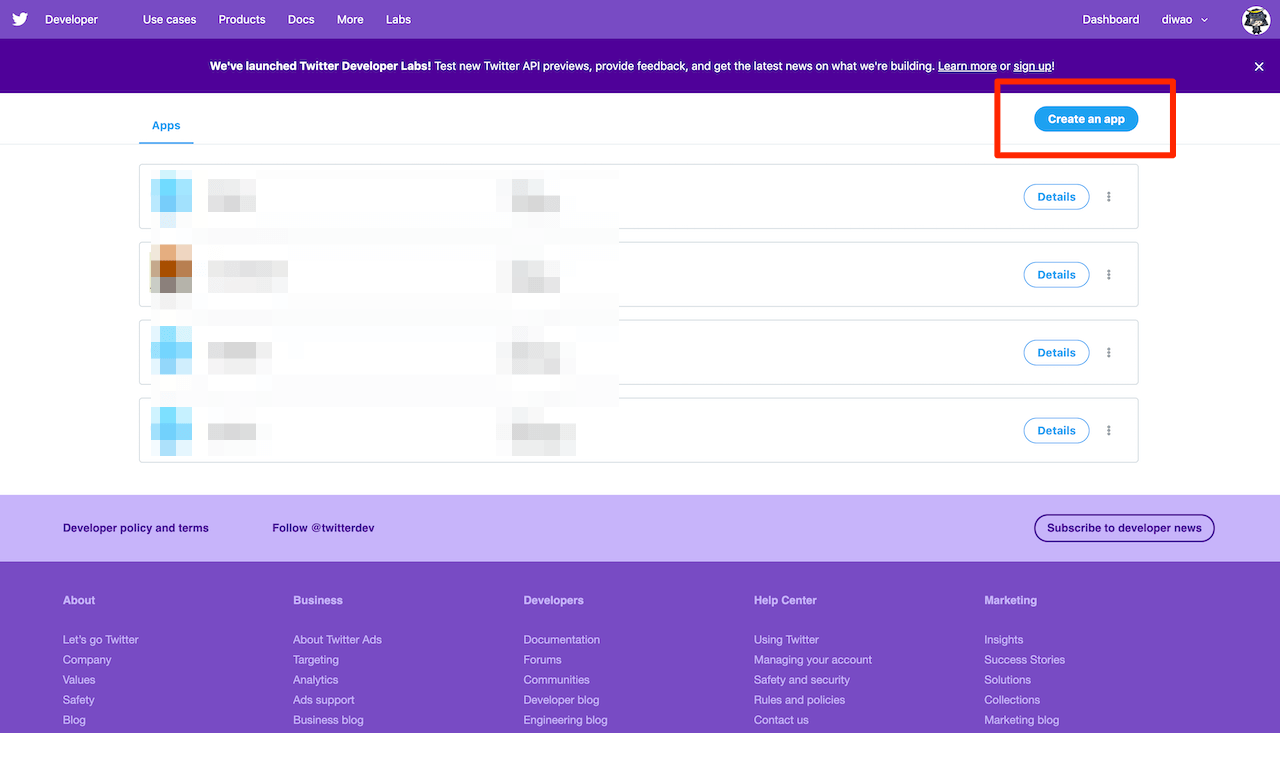Dismiss the Developer Labs announcement banner
The image size is (1280, 774).
coord(1259,66)
